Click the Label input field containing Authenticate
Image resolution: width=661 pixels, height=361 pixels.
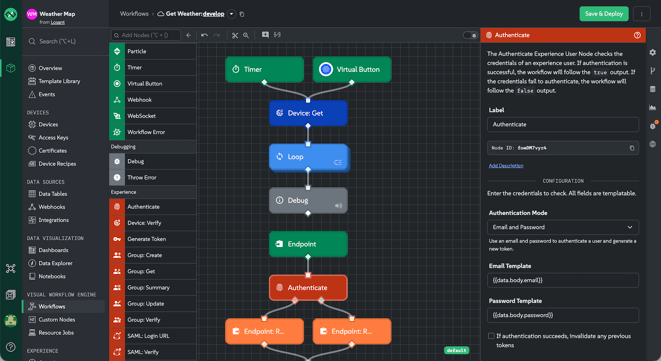click(563, 124)
